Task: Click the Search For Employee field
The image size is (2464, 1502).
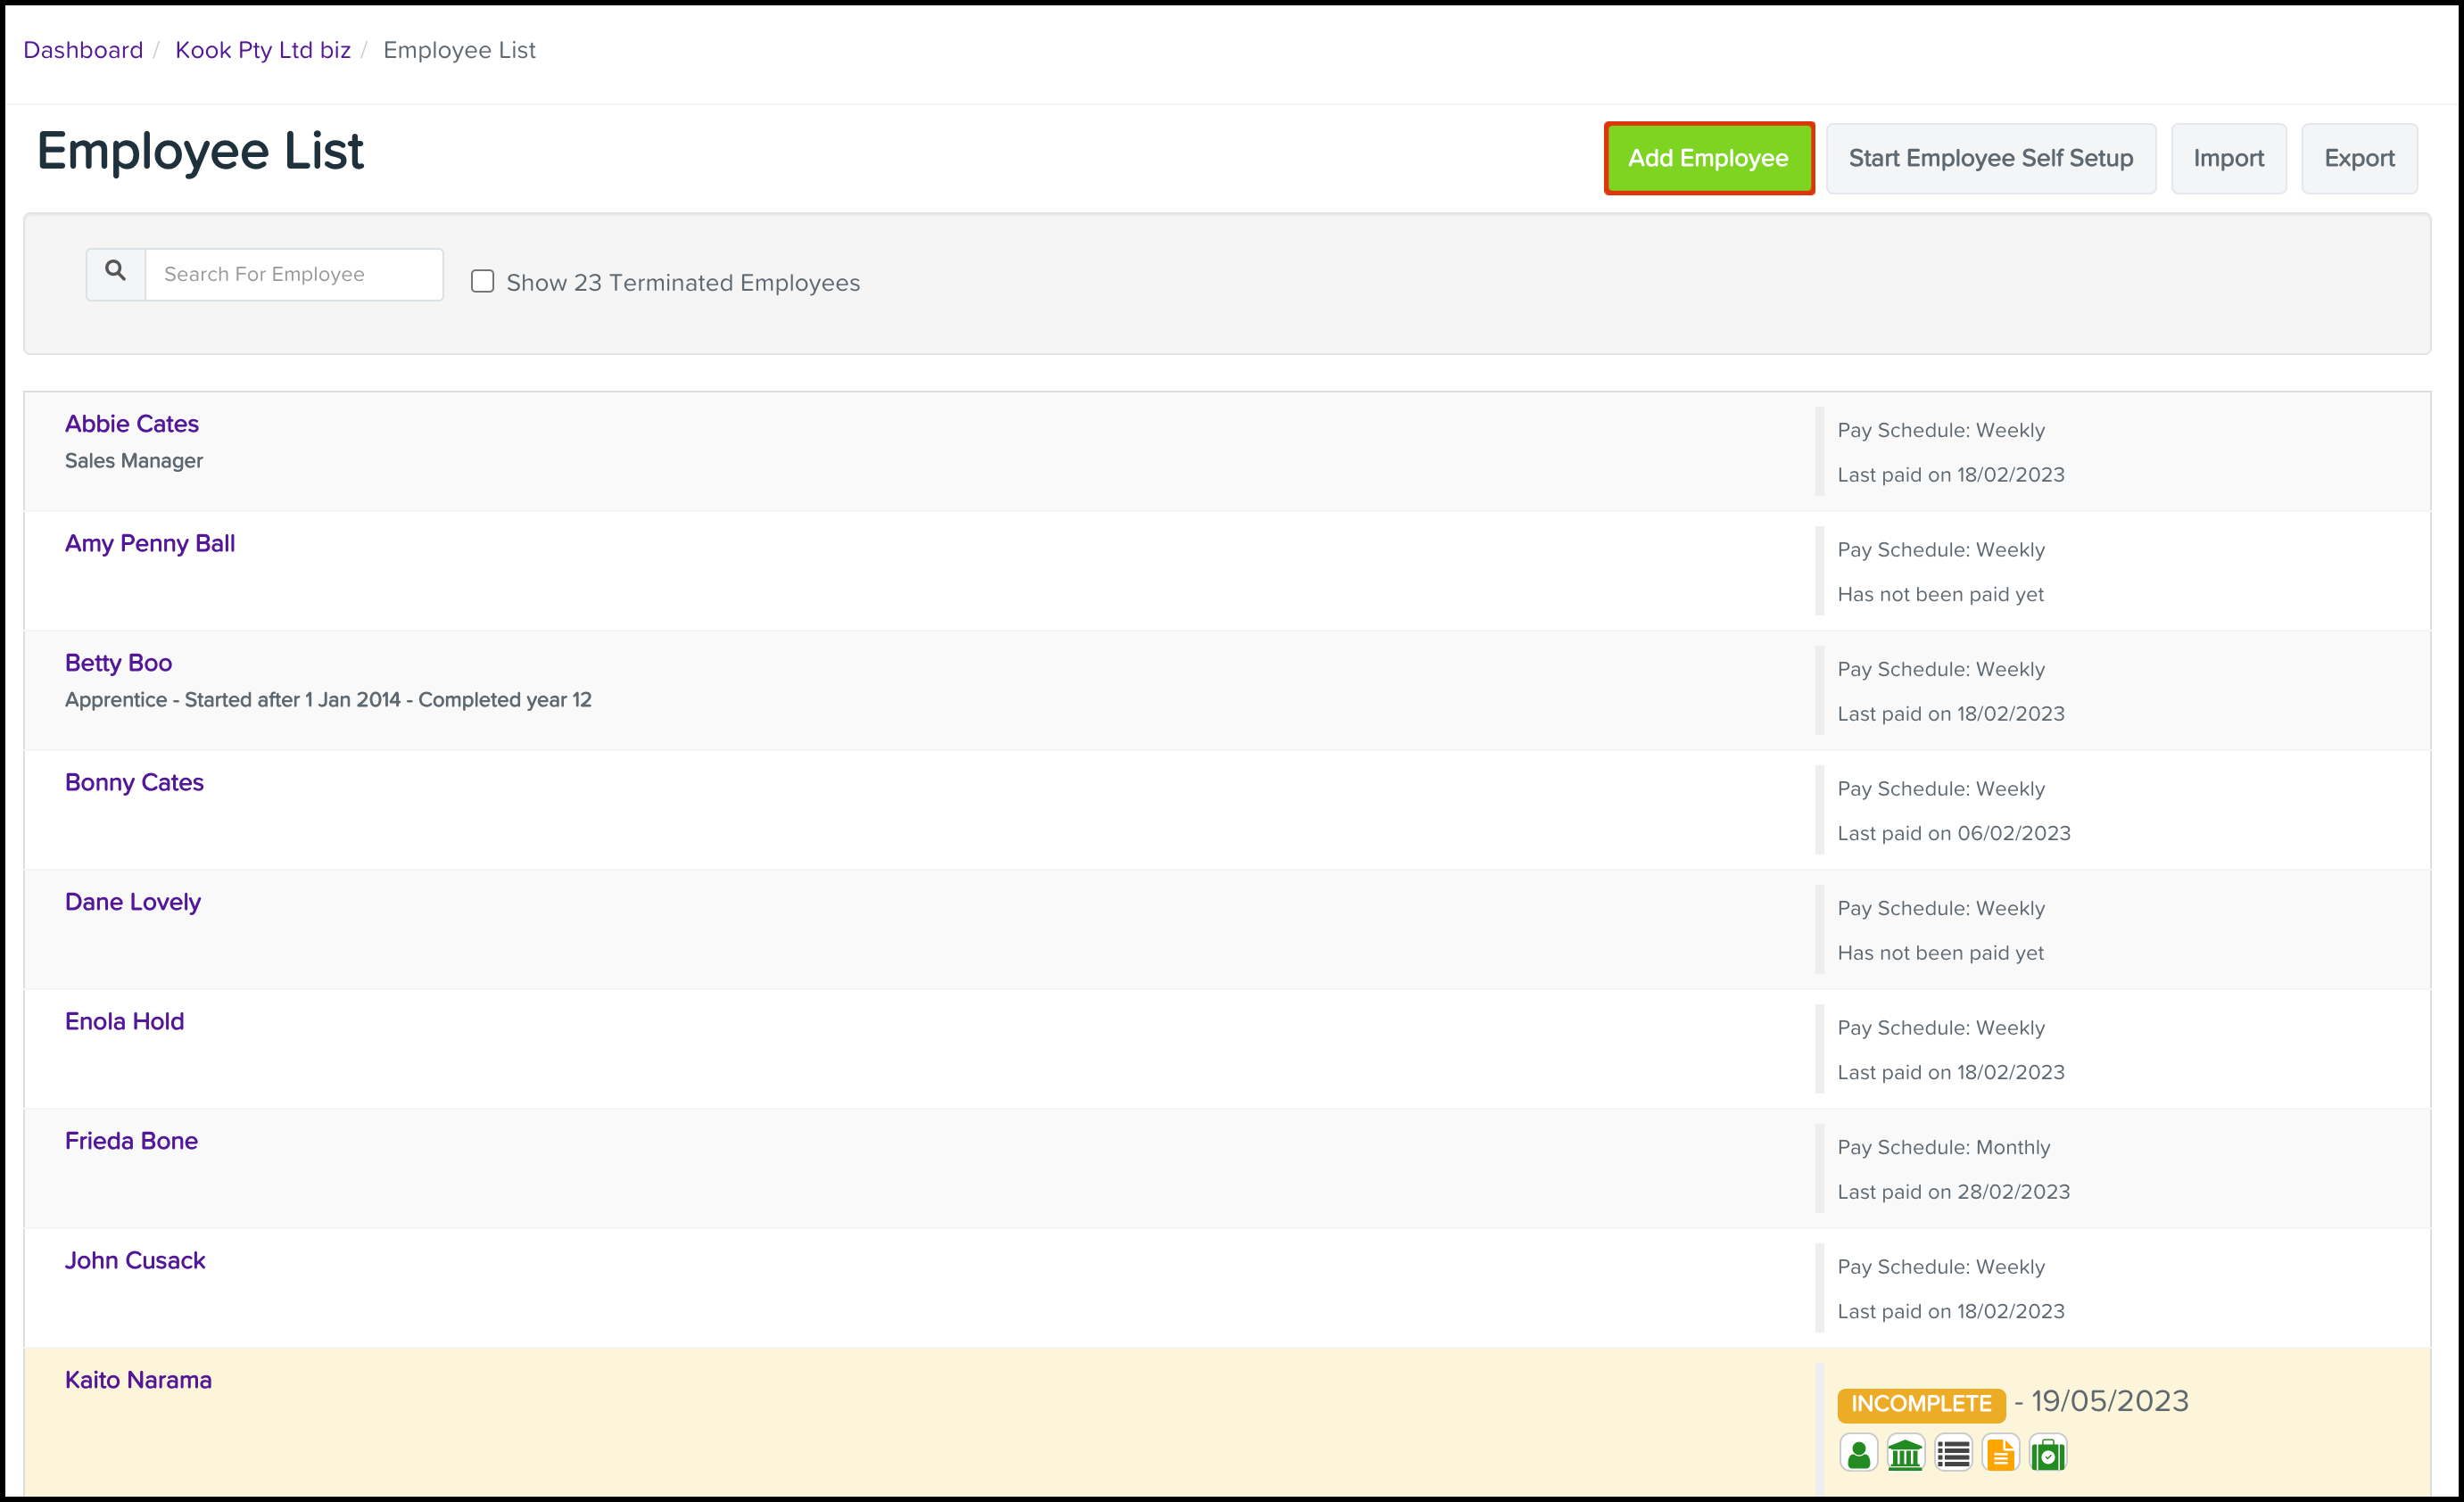Action: pos(294,273)
